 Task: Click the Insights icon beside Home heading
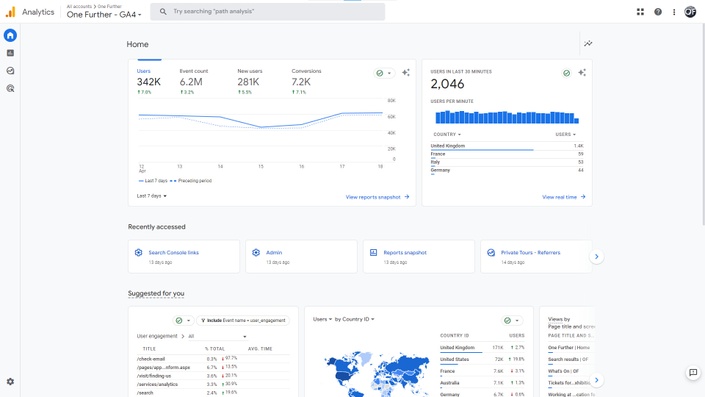tap(588, 44)
